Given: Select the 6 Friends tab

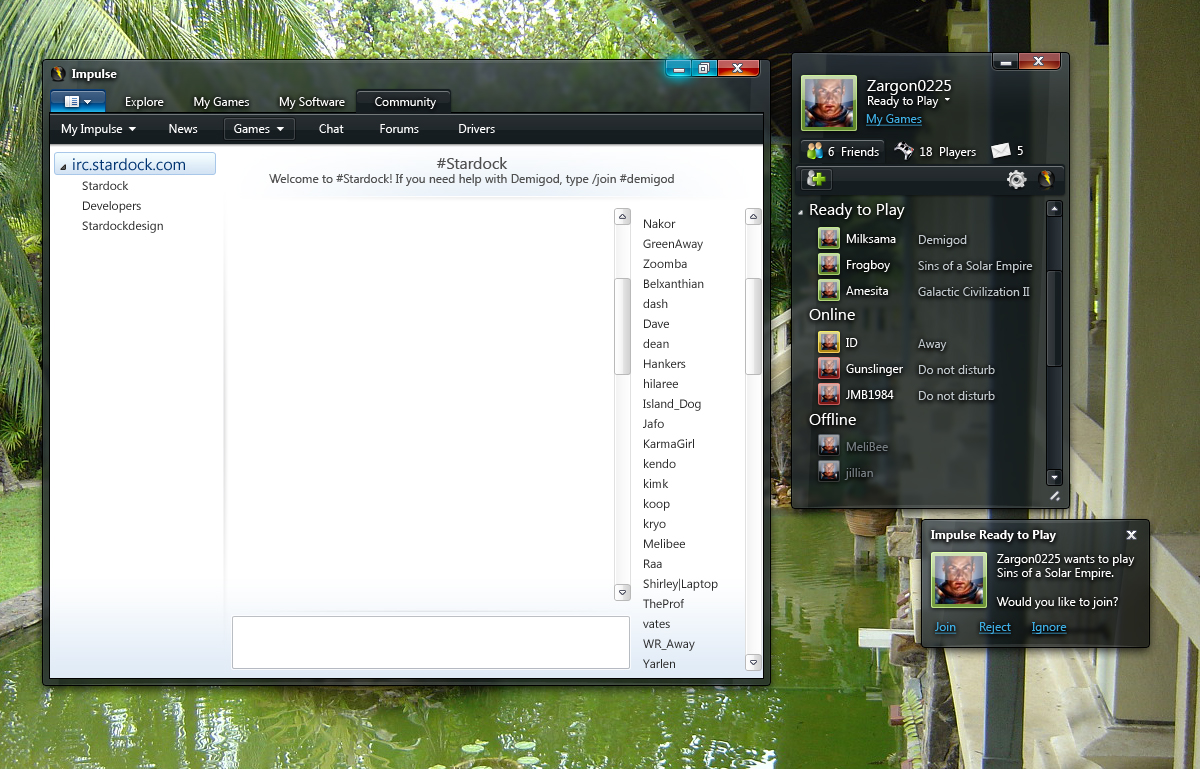Looking at the screenshot, I should coord(843,152).
